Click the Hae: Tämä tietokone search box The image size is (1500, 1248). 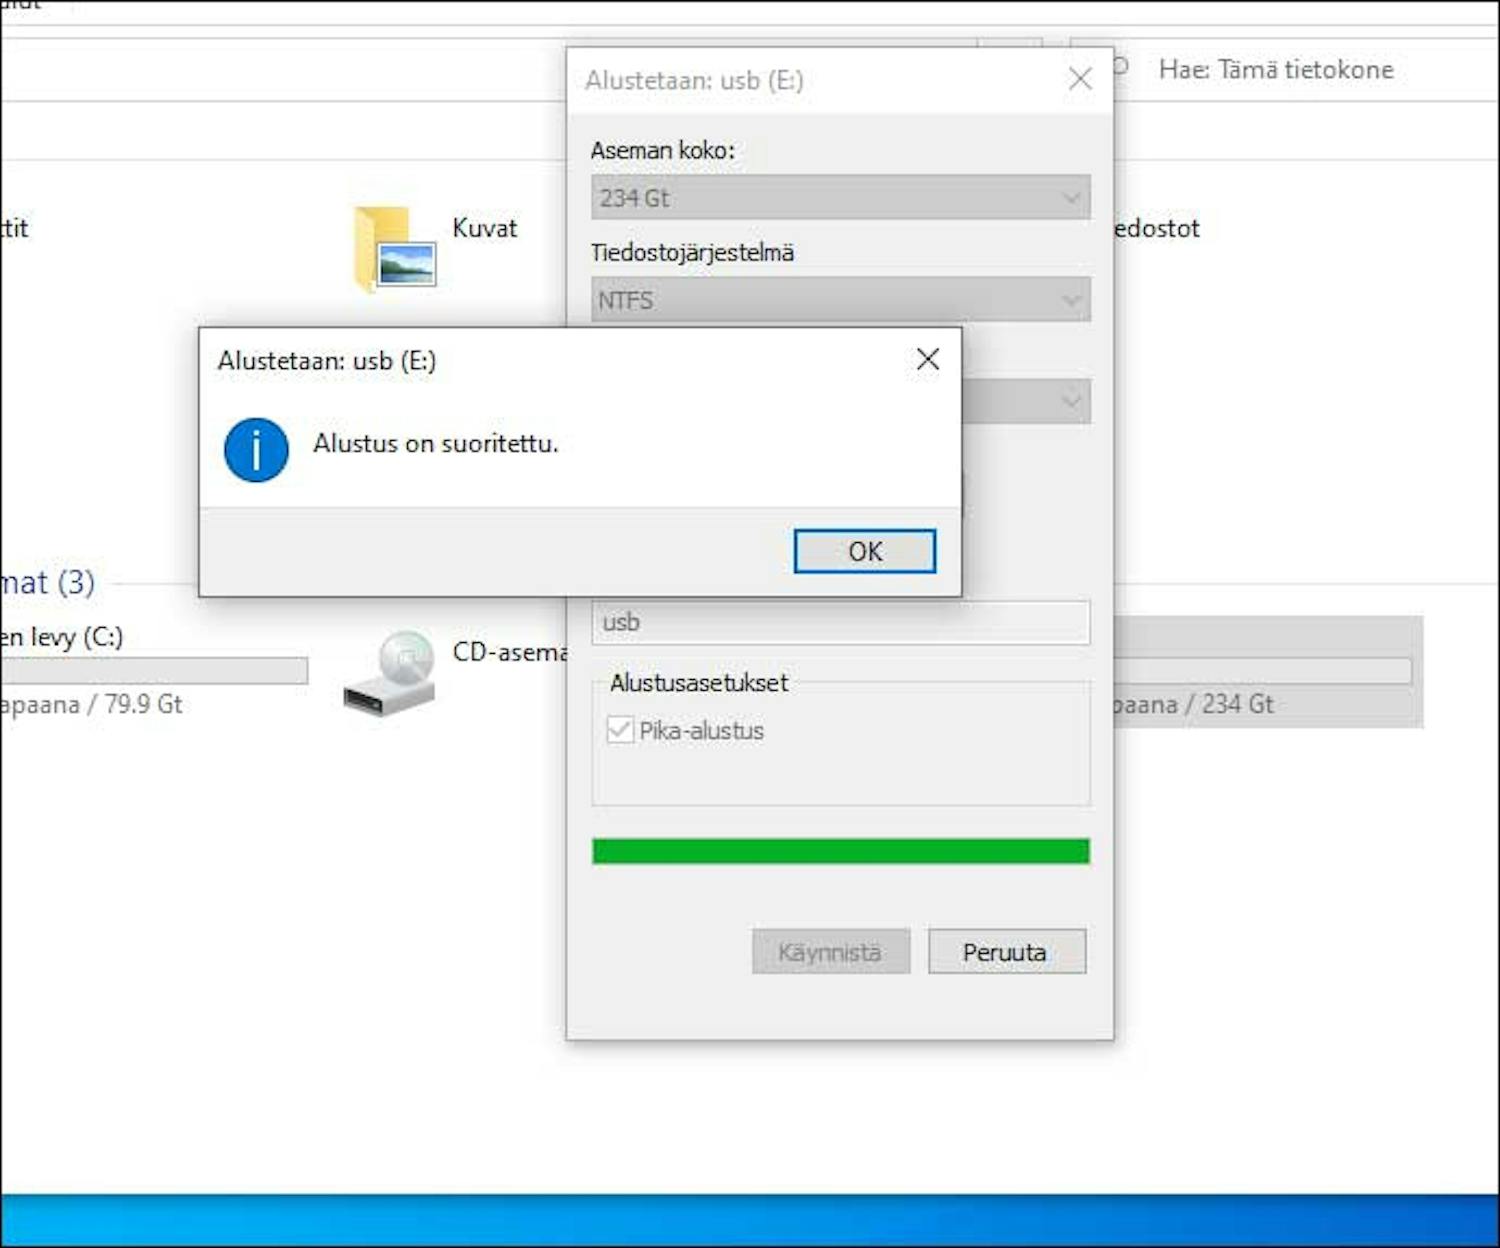click(1275, 70)
